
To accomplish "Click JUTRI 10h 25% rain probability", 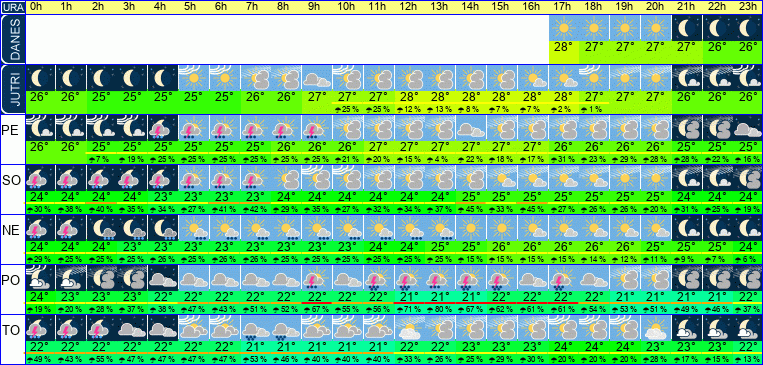I will 348,110.
